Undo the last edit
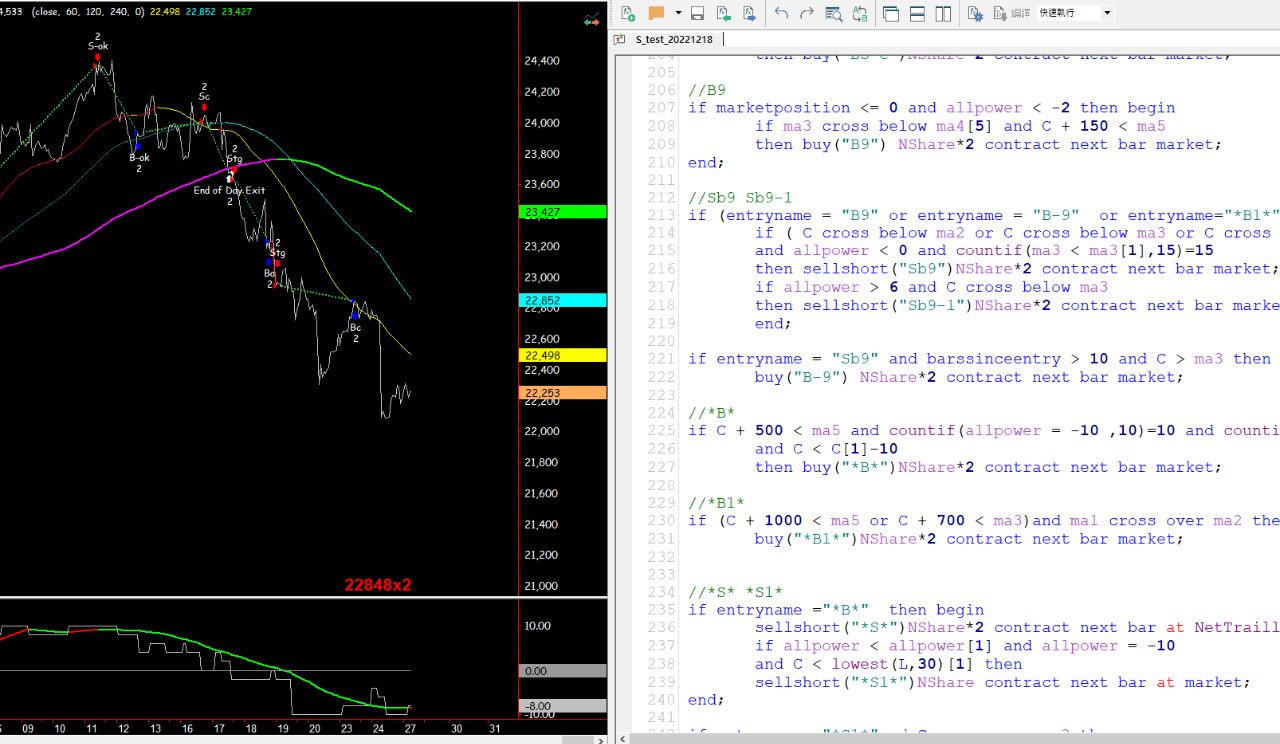The height and width of the screenshot is (744, 1280). click(782, 13)
